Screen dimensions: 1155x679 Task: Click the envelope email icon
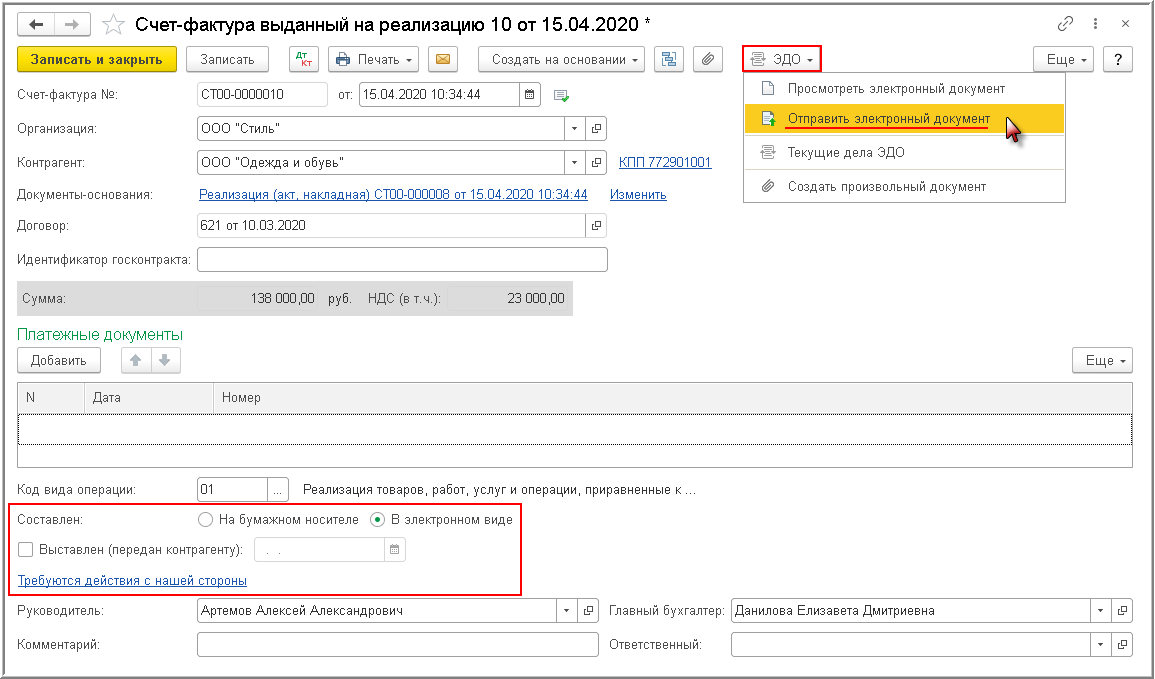[x=442, y=60]
